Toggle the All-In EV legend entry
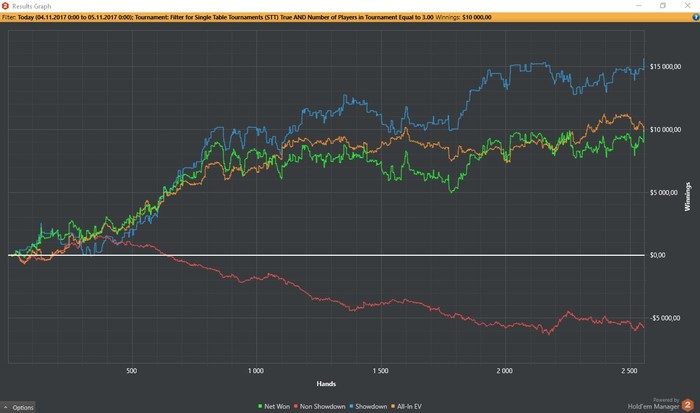 pyautogui.click(x=406, y=406)
